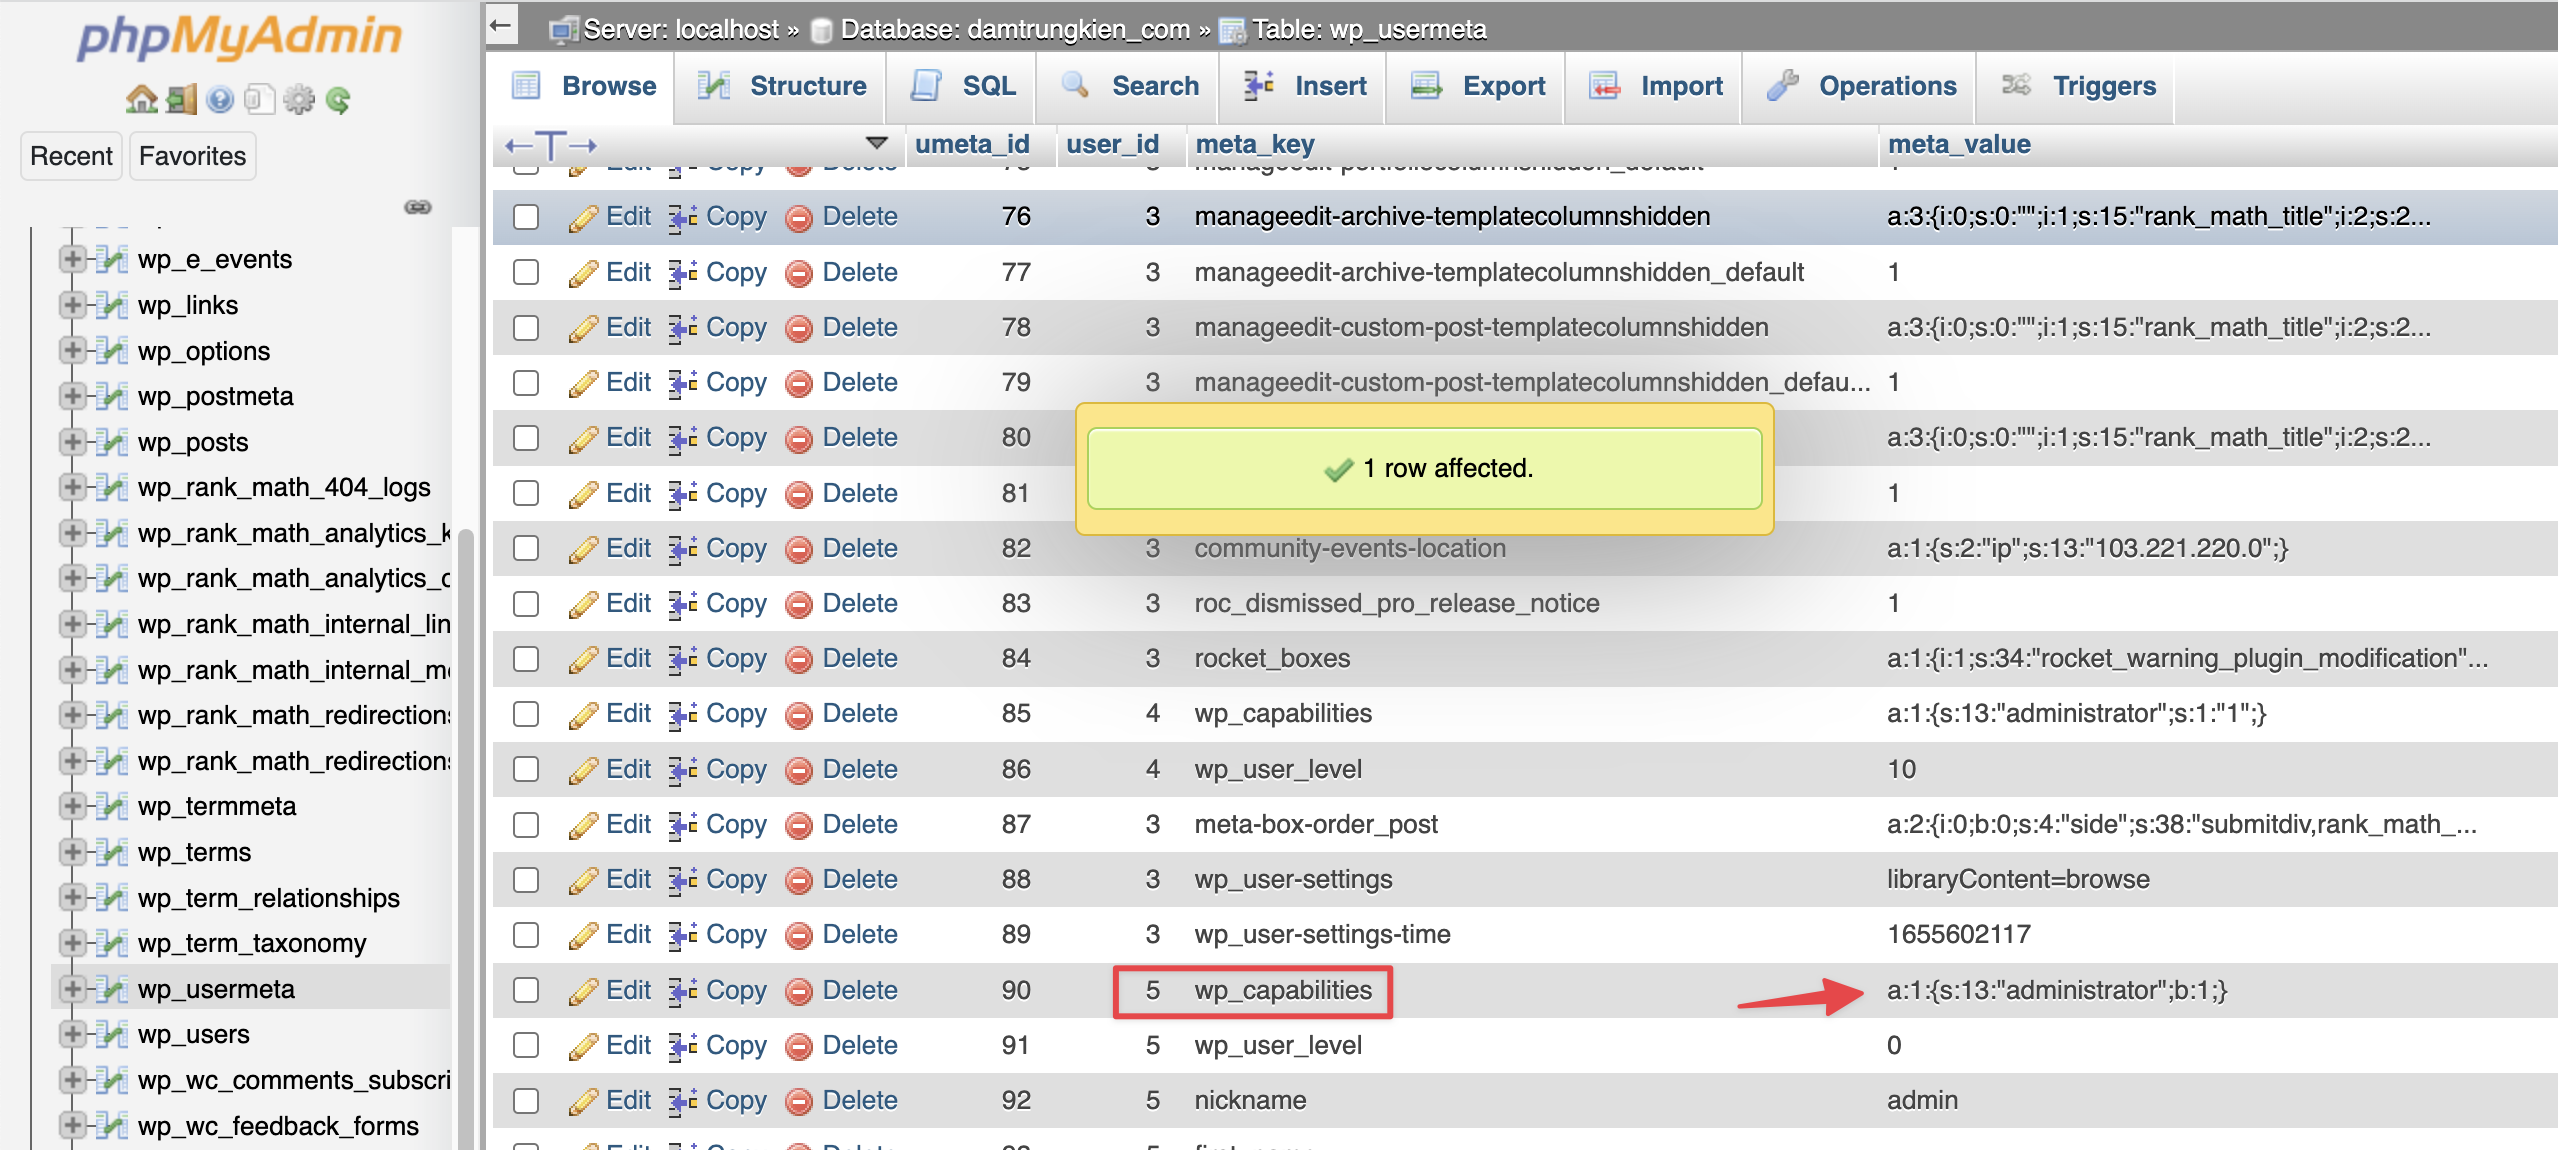Open the Operations tab
This screenshot has height=1150, width=2558.
click(1861, 86)
